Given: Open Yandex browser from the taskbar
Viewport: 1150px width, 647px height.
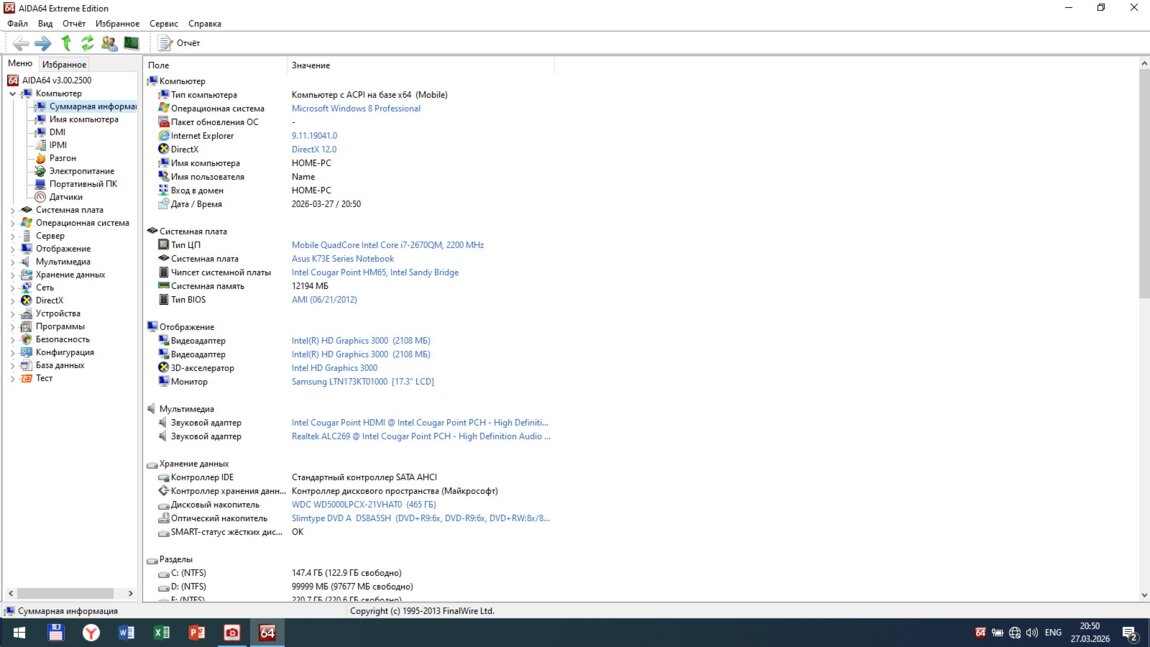Looking at the screenshot, I should coord(91,633).
